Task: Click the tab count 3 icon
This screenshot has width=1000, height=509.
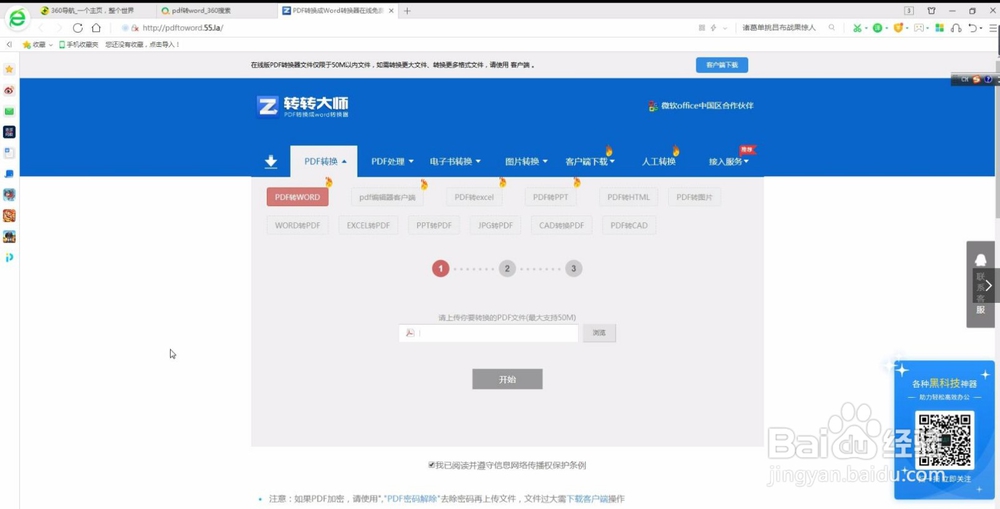Action: [x=909, y=11]
